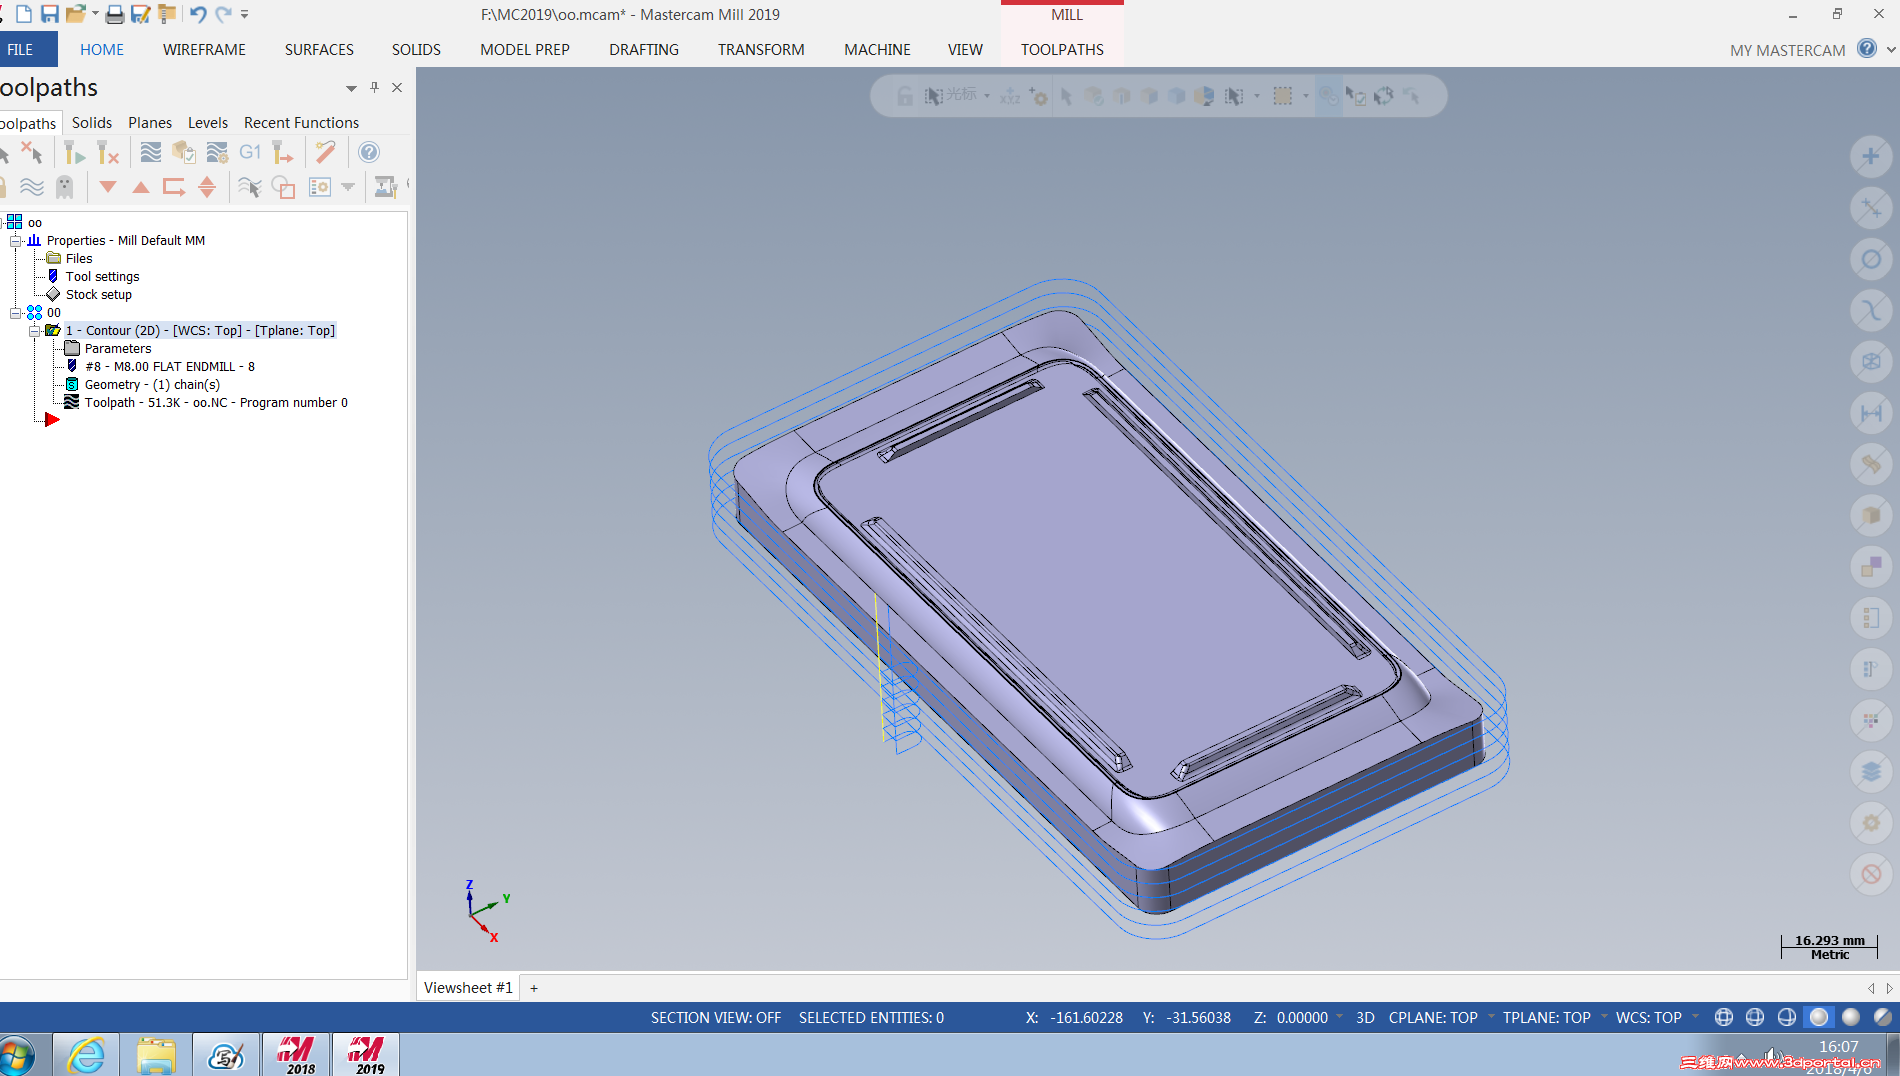Open Stock setup in the tree

point(99,295)
